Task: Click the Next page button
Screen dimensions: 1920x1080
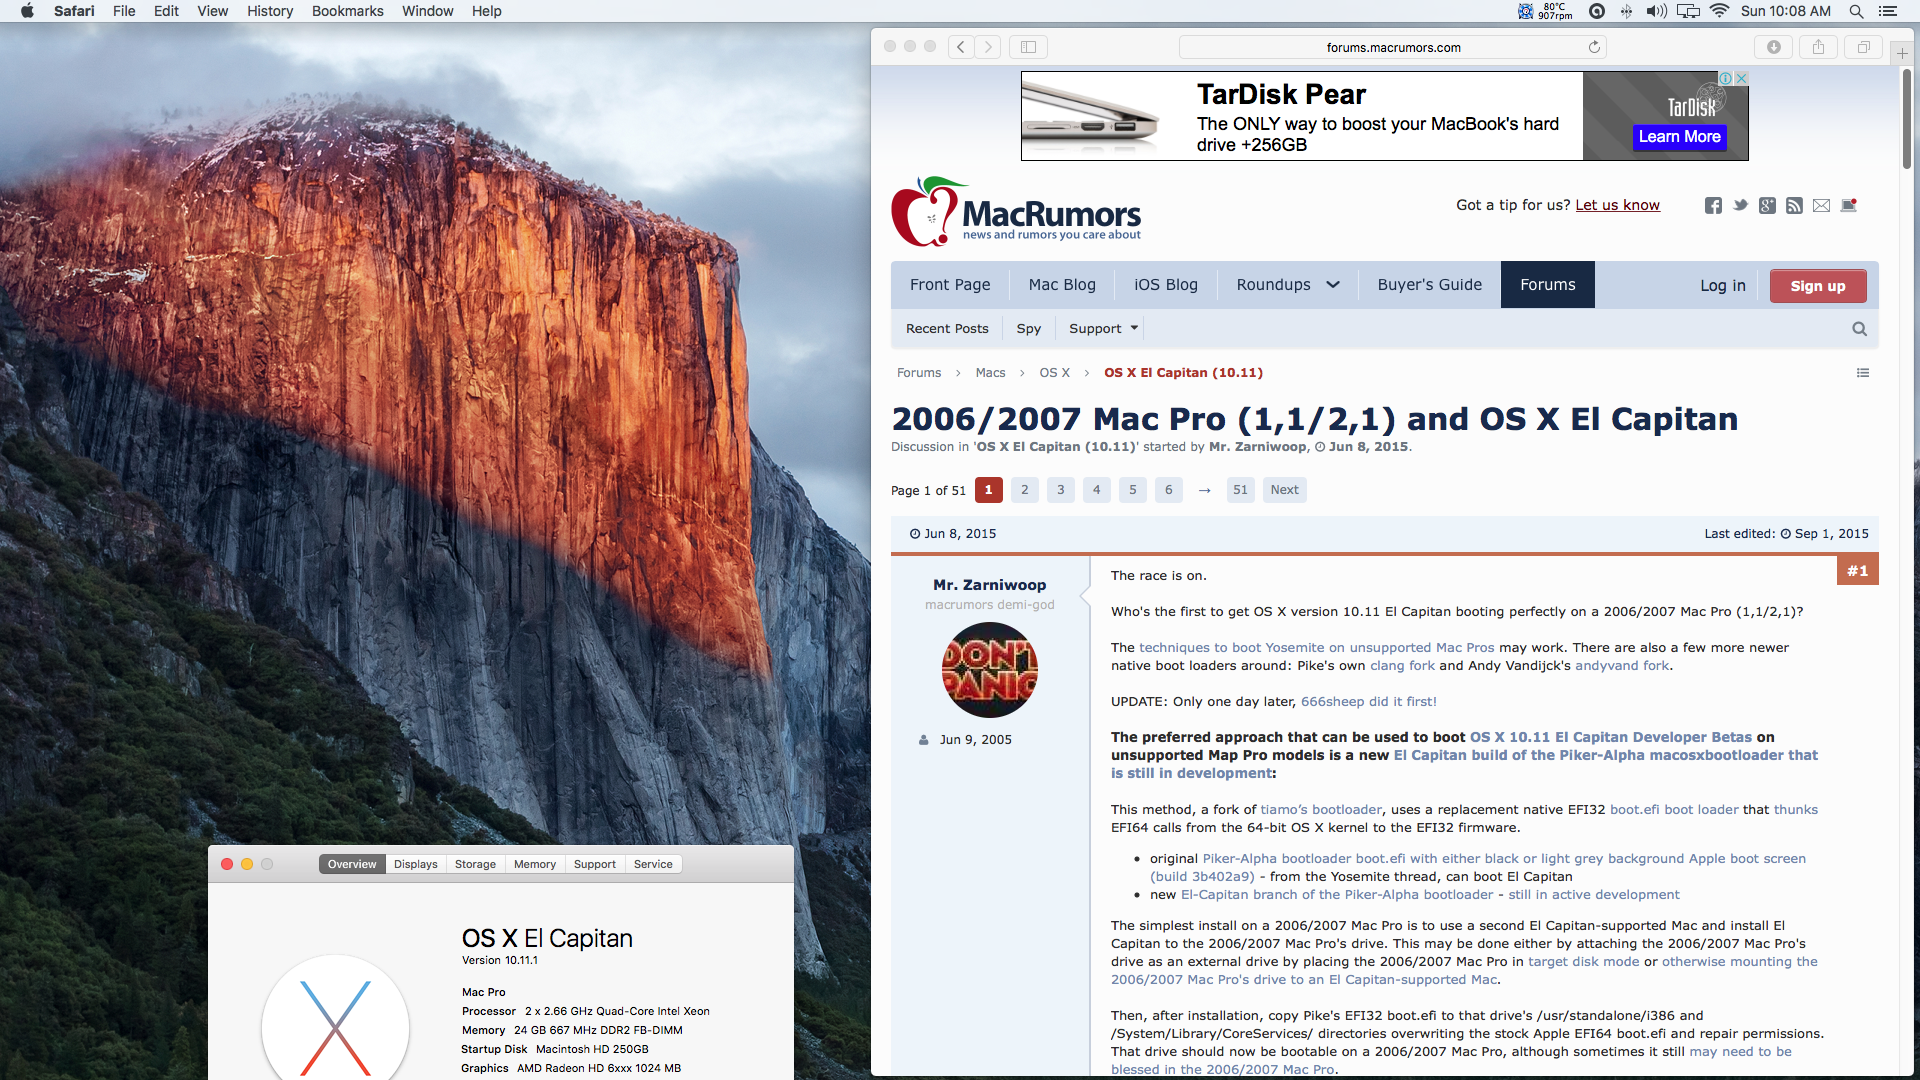Action: (x=1284, y=490)
